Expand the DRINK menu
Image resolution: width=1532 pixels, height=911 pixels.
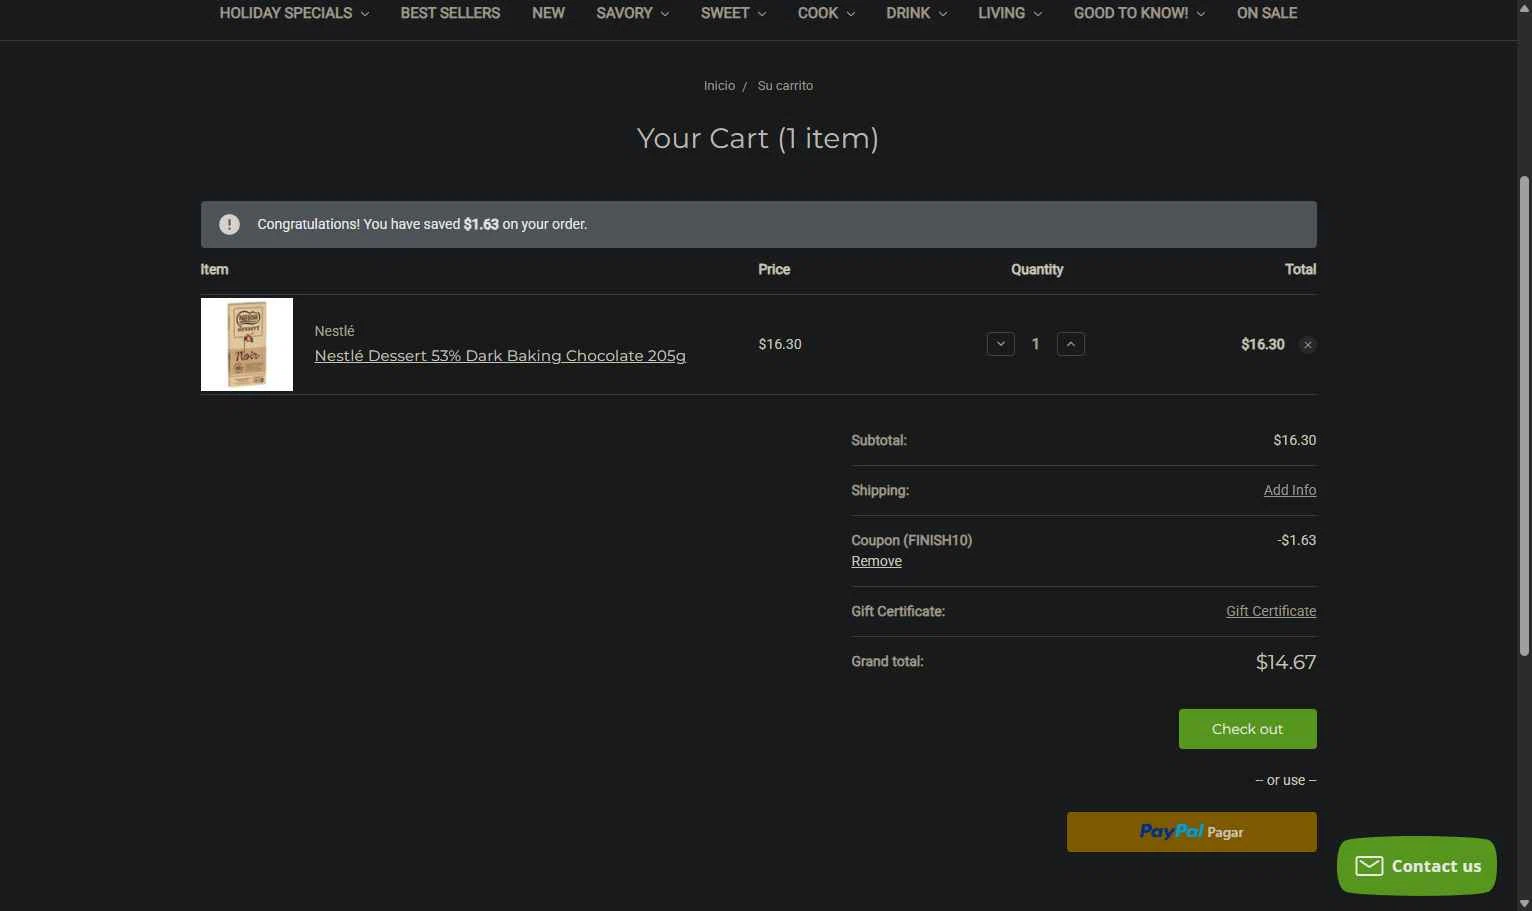(x=916, y=13)
